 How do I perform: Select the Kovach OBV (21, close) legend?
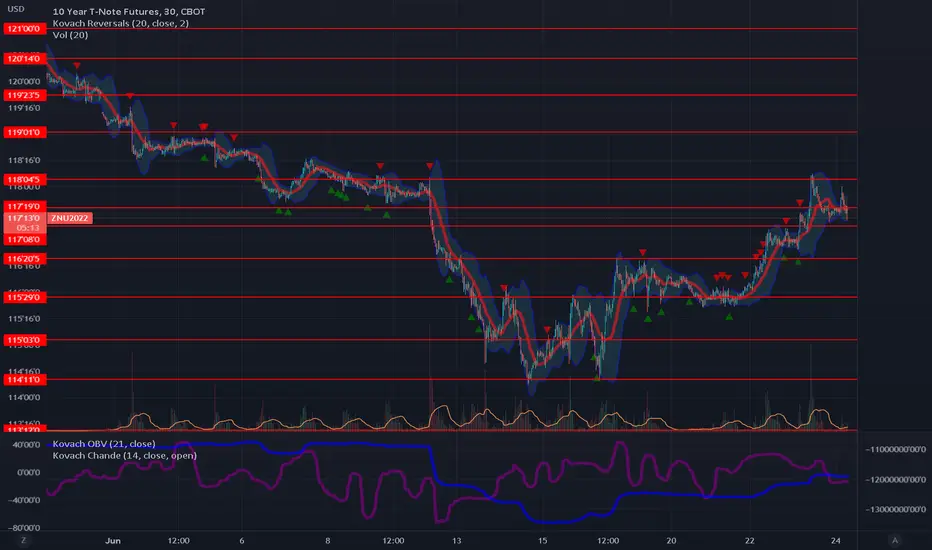pyautogui.click(x=104, y=444)
